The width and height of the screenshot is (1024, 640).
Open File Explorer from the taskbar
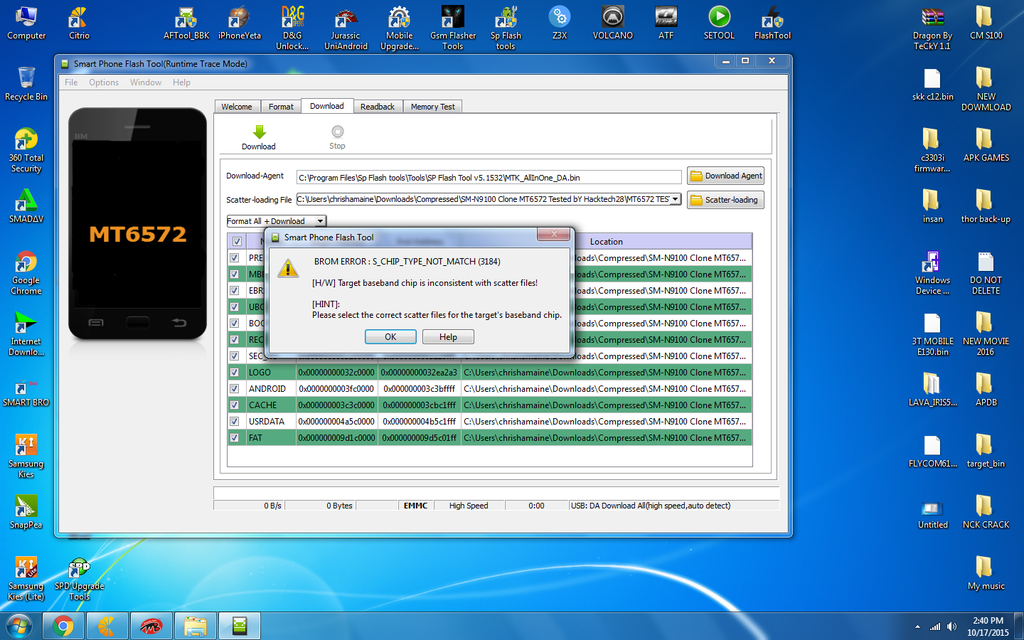195,626
